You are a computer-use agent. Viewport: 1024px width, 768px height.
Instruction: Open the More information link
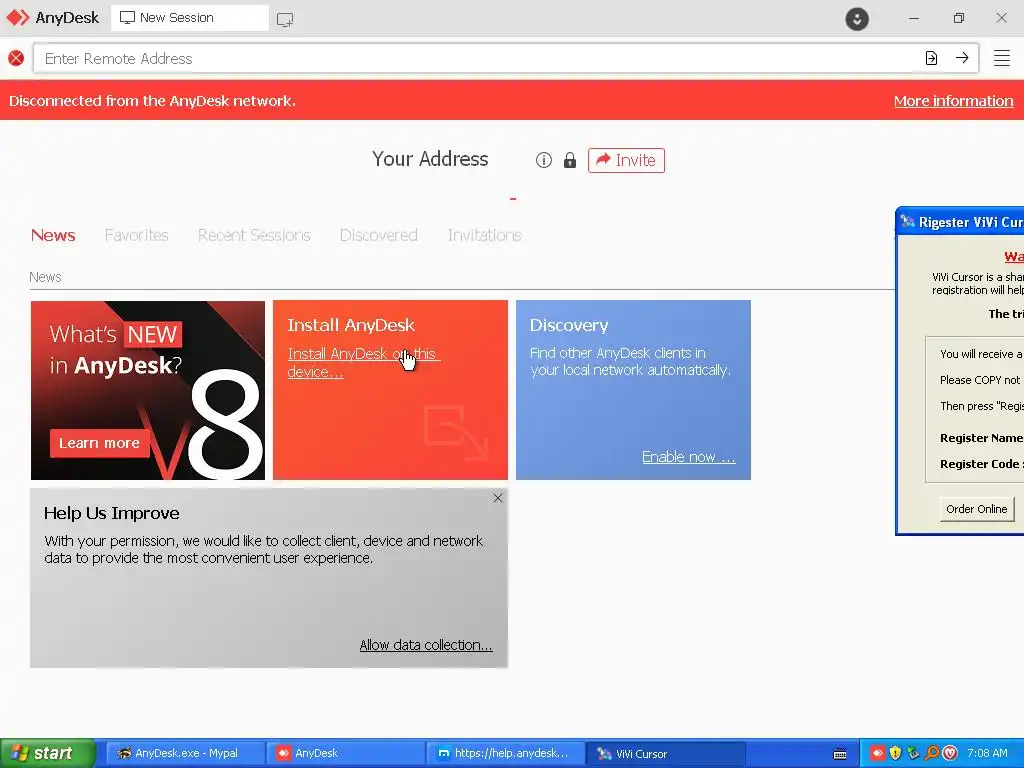pyautogui.click(x=953, y=101)
